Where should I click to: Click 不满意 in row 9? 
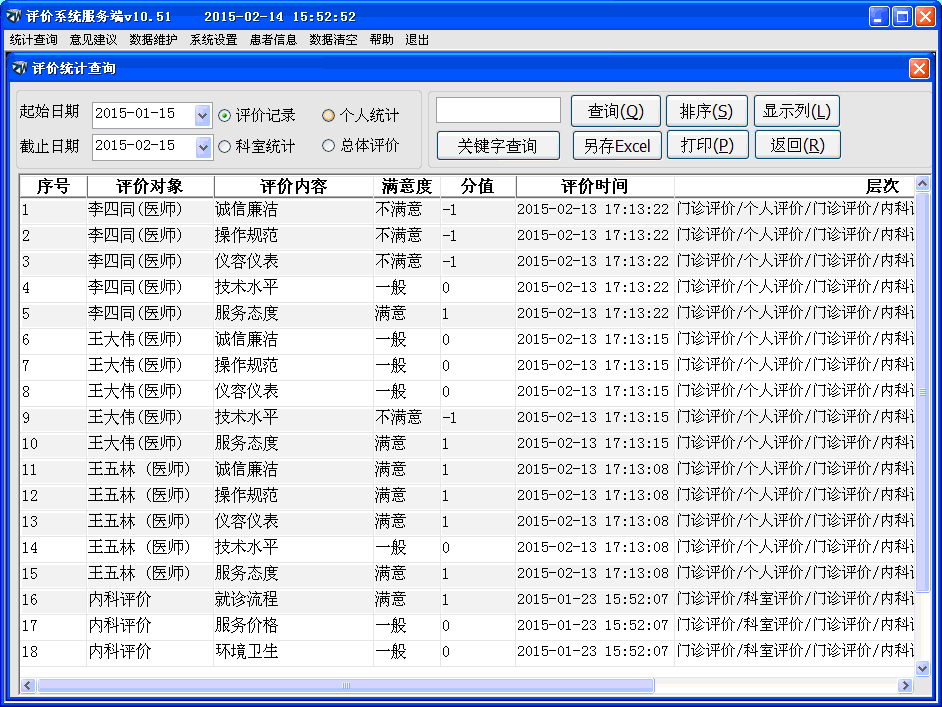[398, 417]
